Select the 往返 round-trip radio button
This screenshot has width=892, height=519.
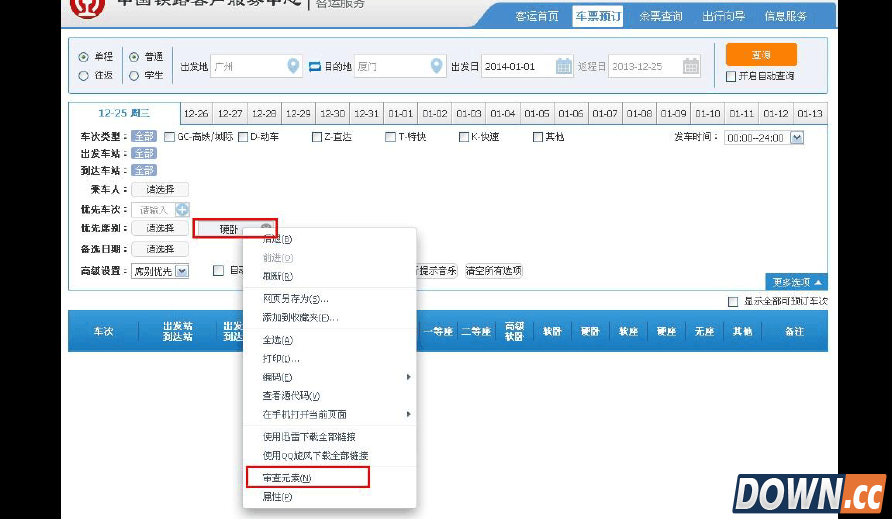84,76
